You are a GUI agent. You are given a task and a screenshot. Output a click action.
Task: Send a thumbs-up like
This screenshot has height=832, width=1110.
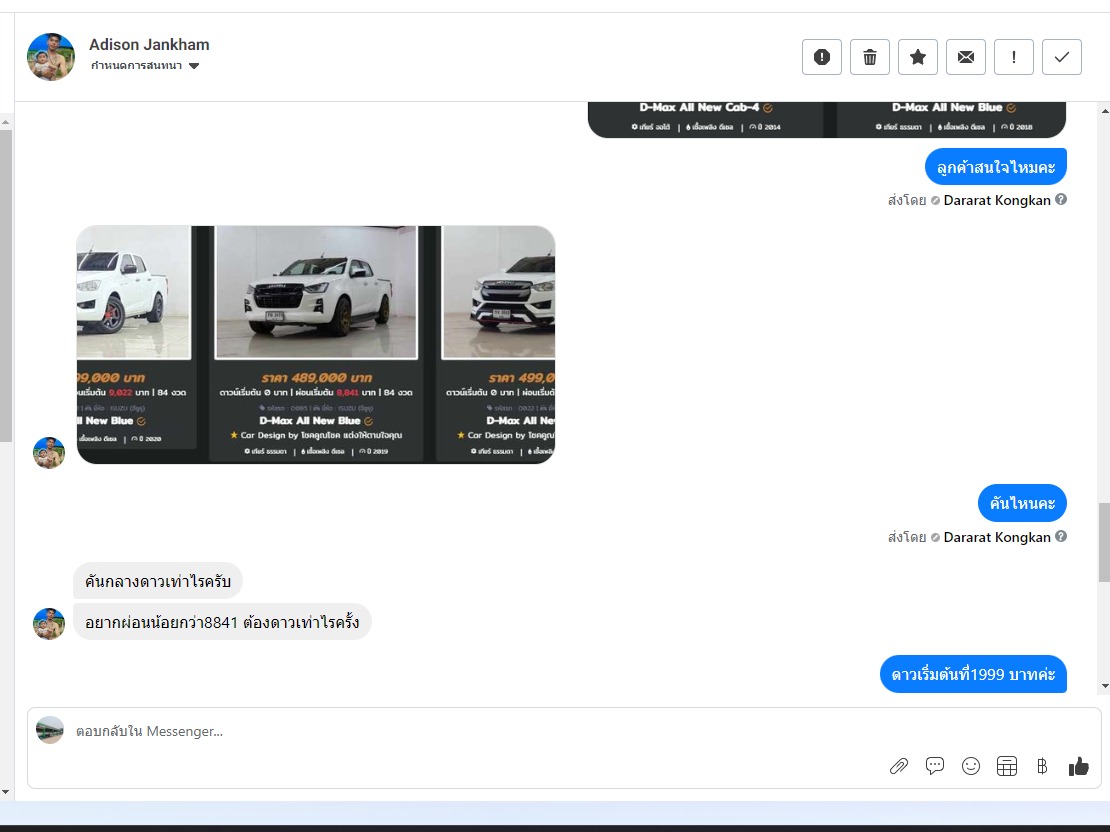coord(1078,766)
